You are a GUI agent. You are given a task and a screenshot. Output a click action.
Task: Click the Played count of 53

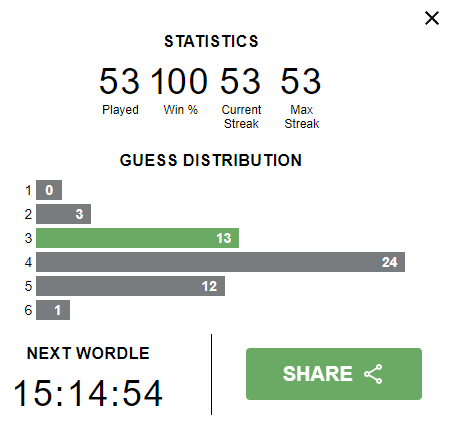coord(119,81)
